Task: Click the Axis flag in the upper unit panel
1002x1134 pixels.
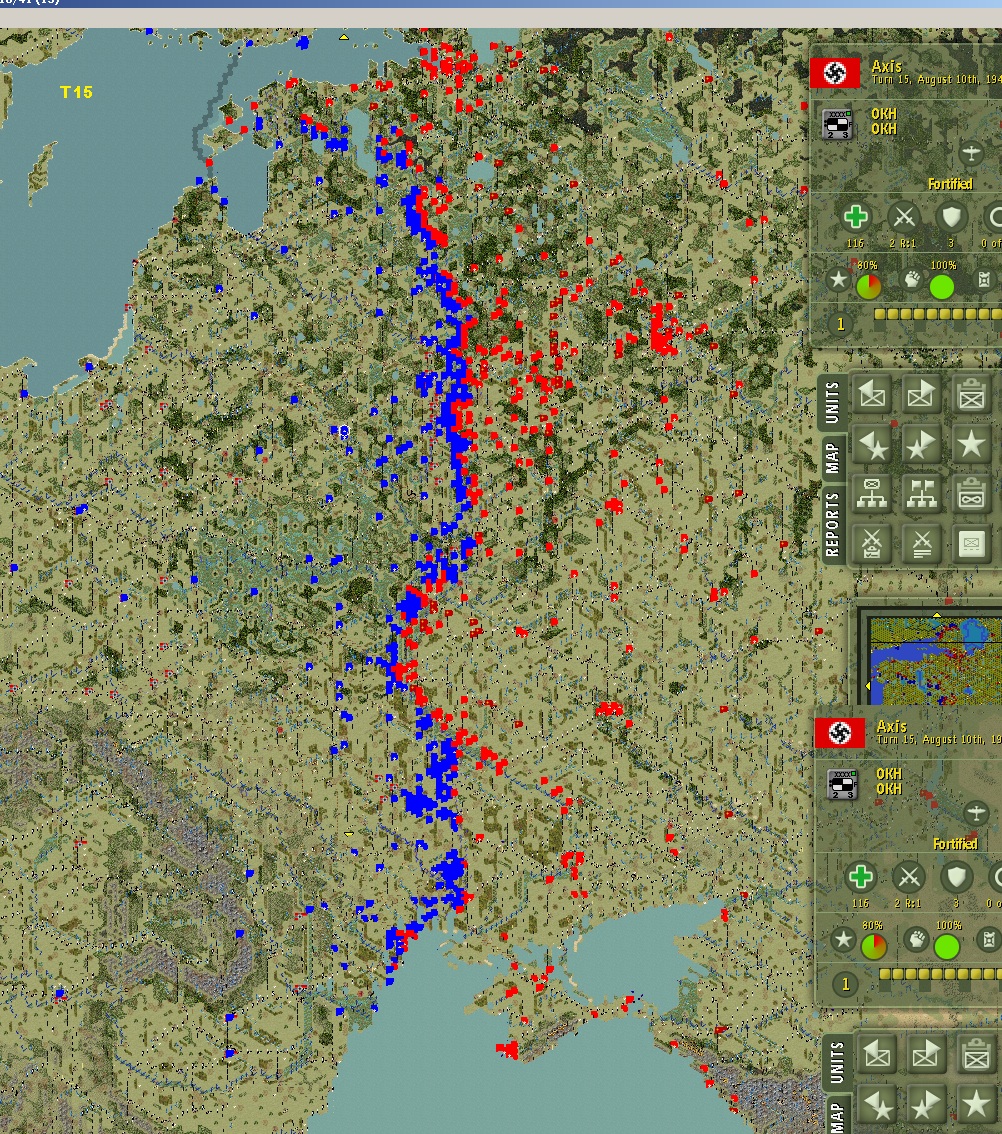Action: pyautogui.click(x=835, y=72)
